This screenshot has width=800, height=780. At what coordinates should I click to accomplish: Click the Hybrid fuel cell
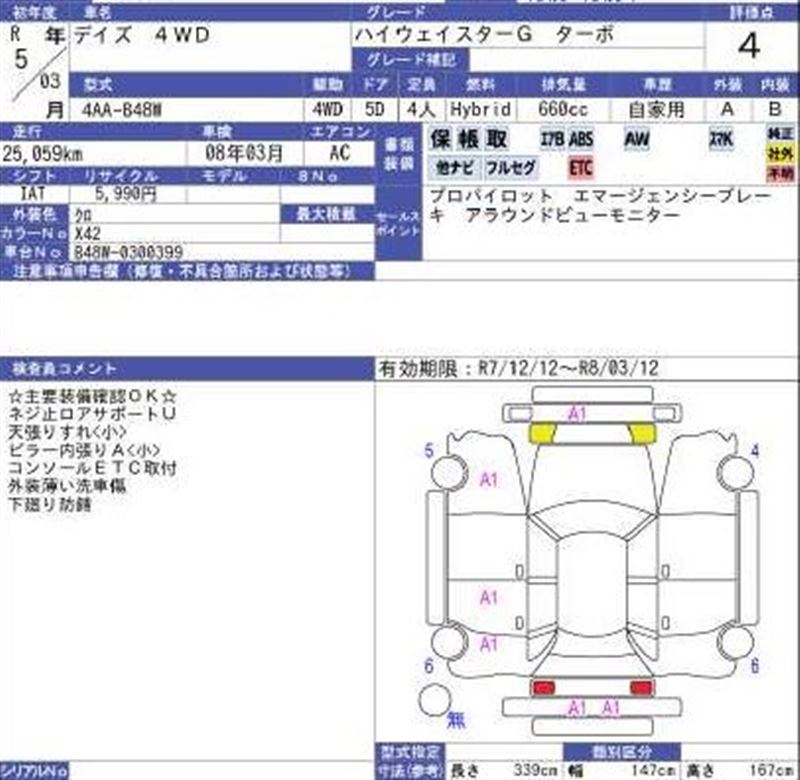pyautogui.click(x=480, y=110)
